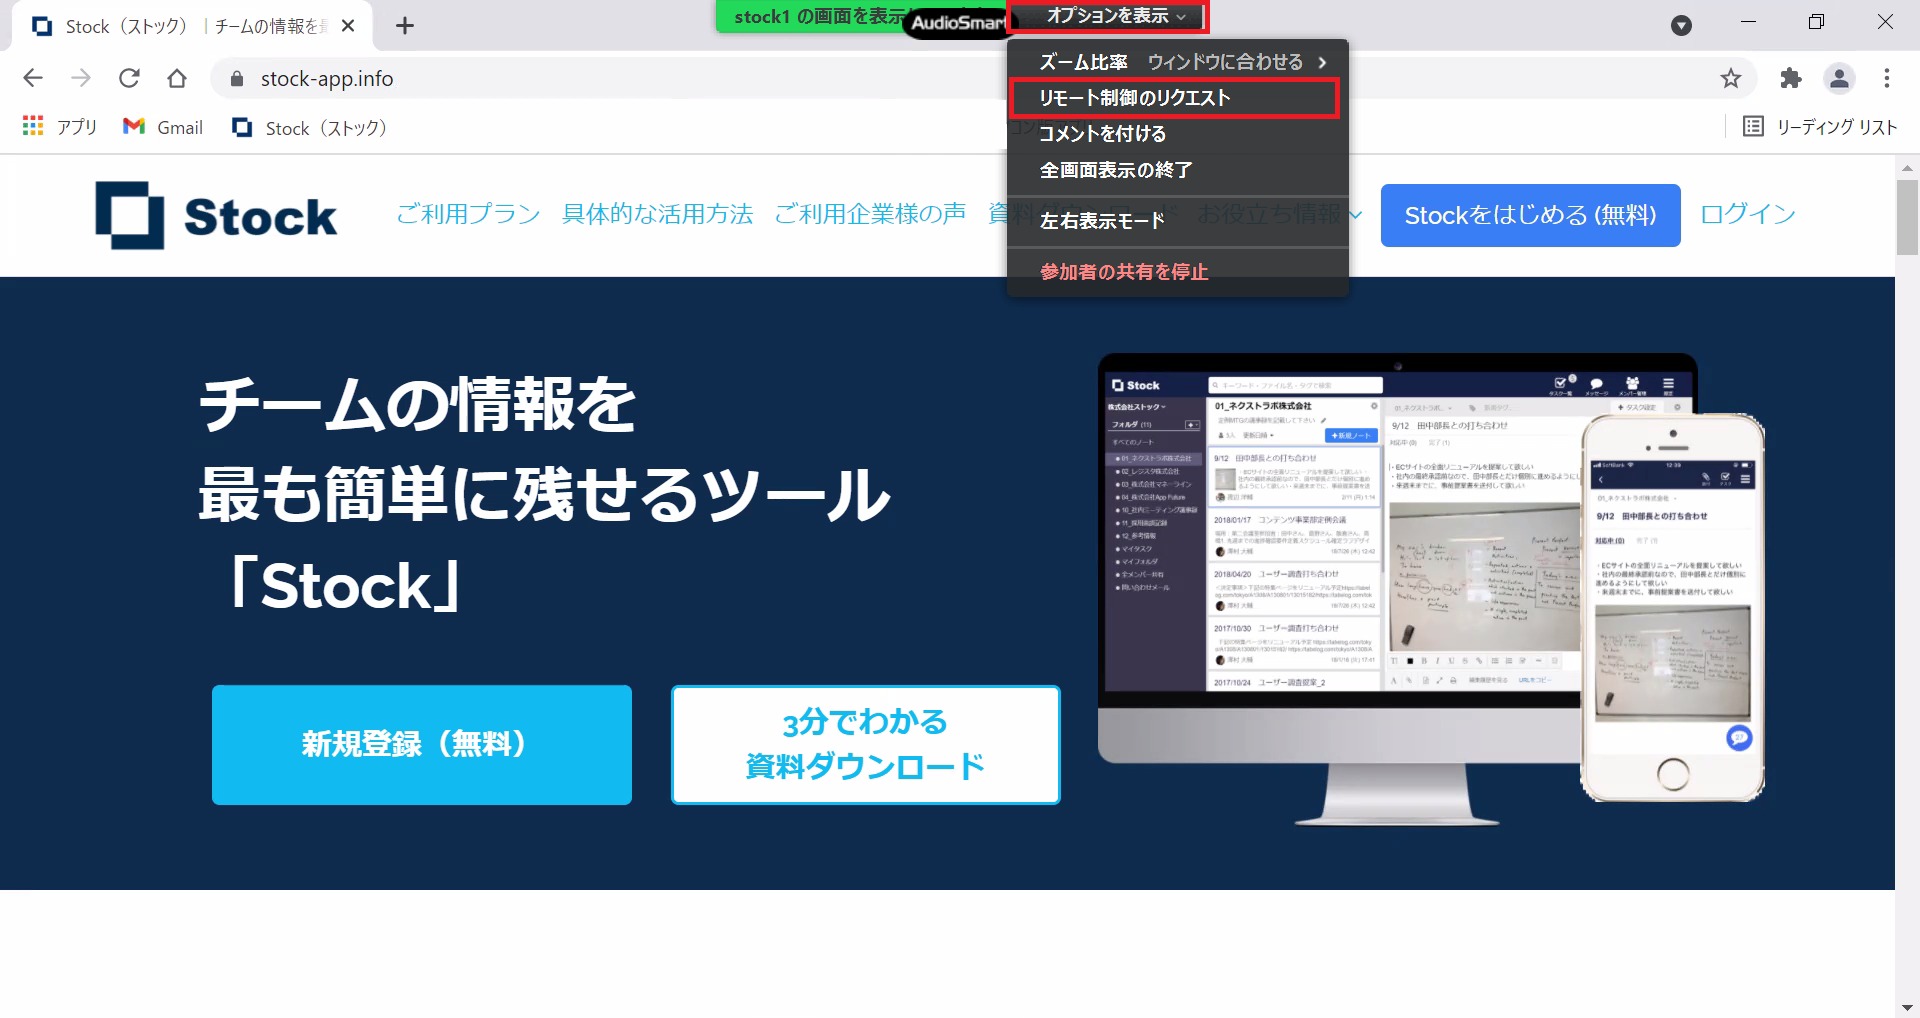The width and height of the screenshot is (1920, 1018).
Task: Click inside the address bar
Action: coord(500,78)
